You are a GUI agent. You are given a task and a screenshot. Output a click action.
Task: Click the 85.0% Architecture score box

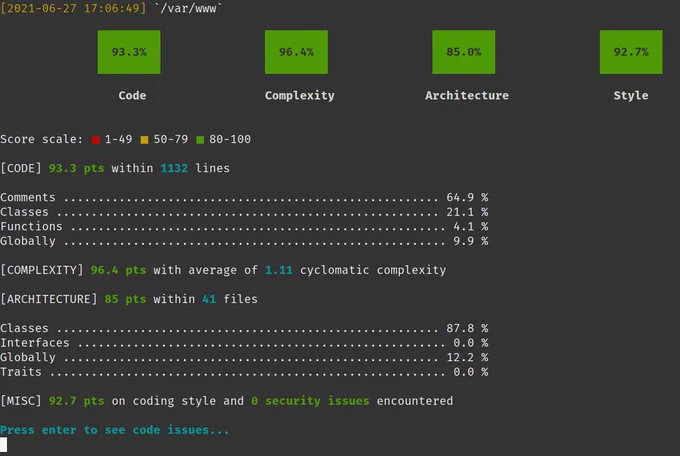464,52
